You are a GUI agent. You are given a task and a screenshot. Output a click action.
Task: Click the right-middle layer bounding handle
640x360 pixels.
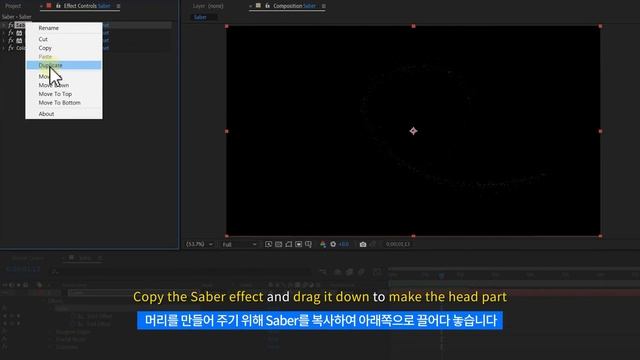tap(600, 131)
